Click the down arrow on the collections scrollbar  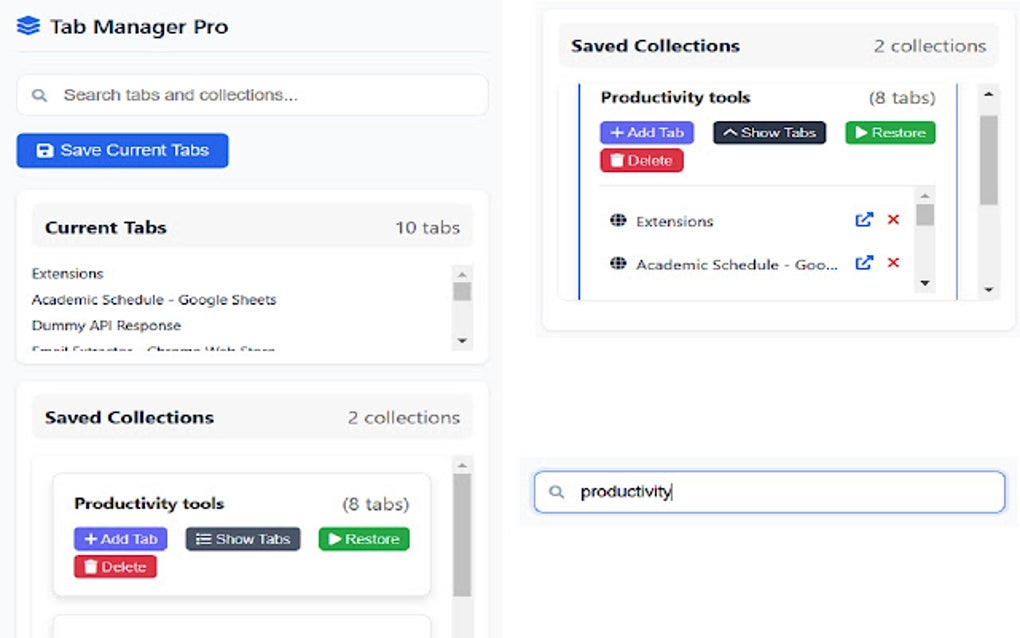point(988,290)
